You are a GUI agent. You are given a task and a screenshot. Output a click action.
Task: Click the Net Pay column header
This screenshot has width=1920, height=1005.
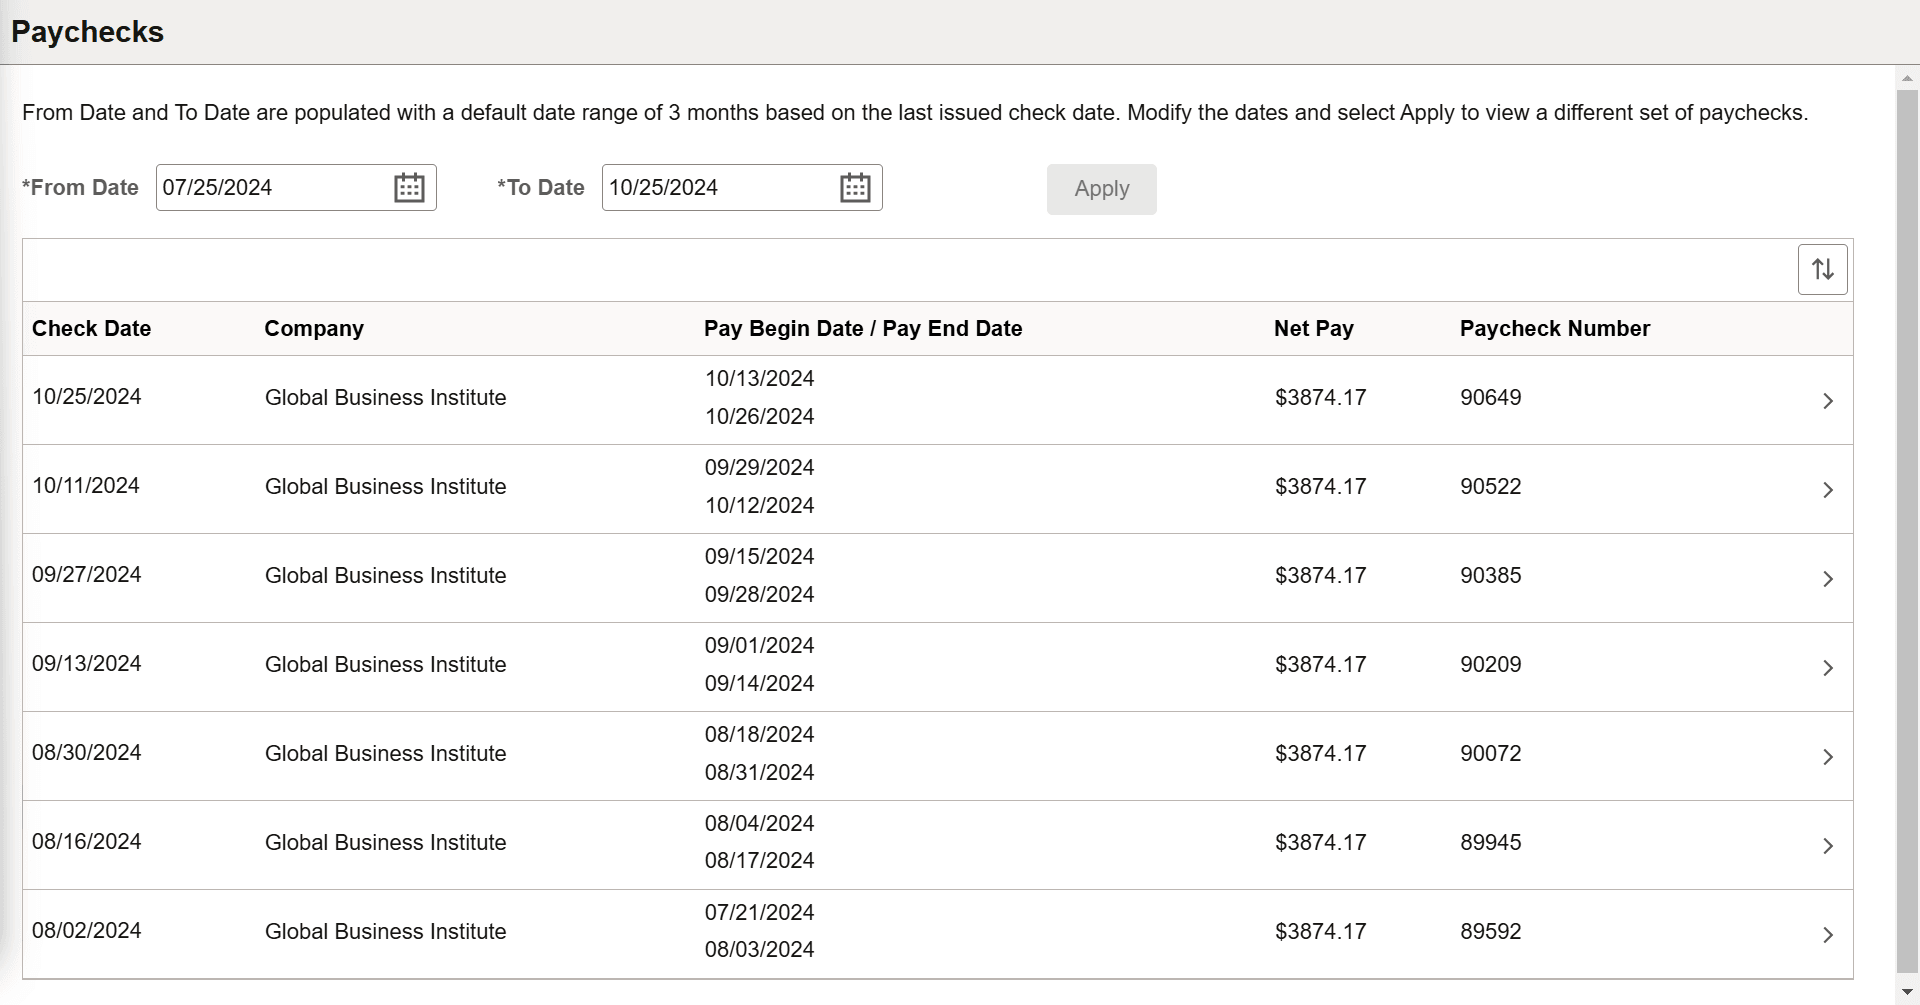click(1313, 329)
